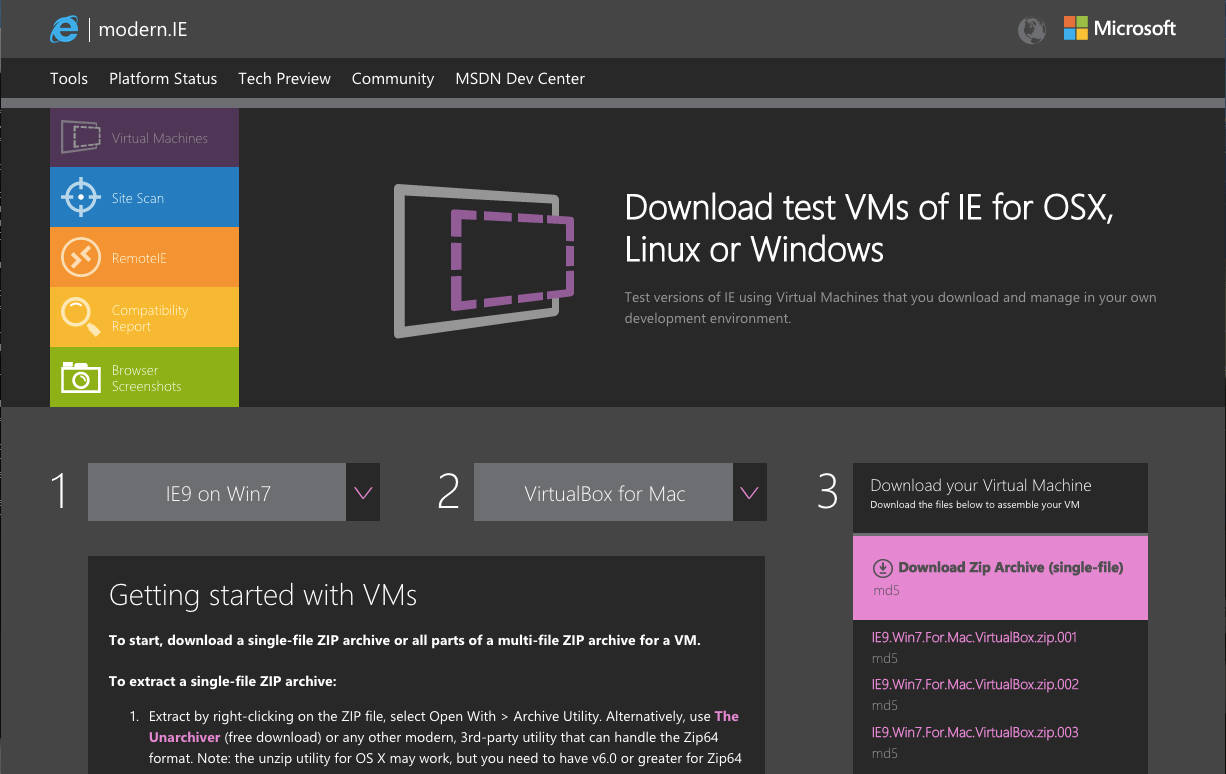Click md5 under the single-file download

tap(886, 591)
